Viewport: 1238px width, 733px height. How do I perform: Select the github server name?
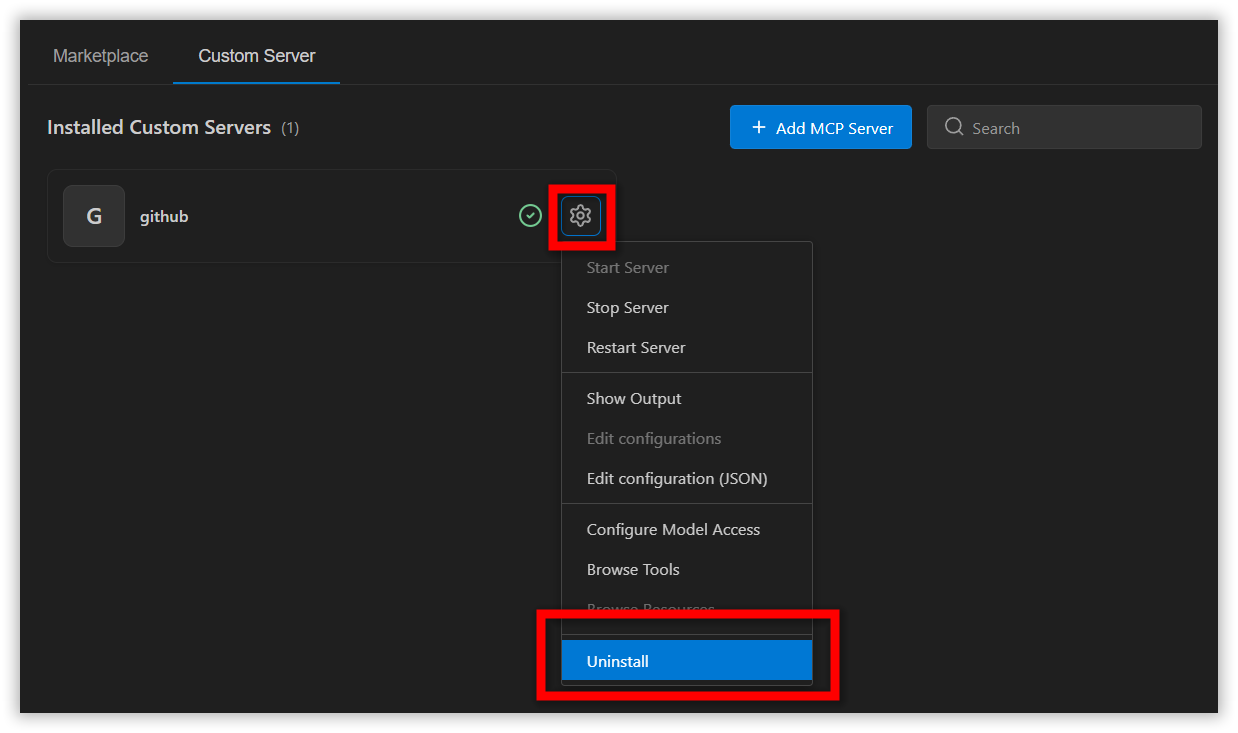click(164, 216)
